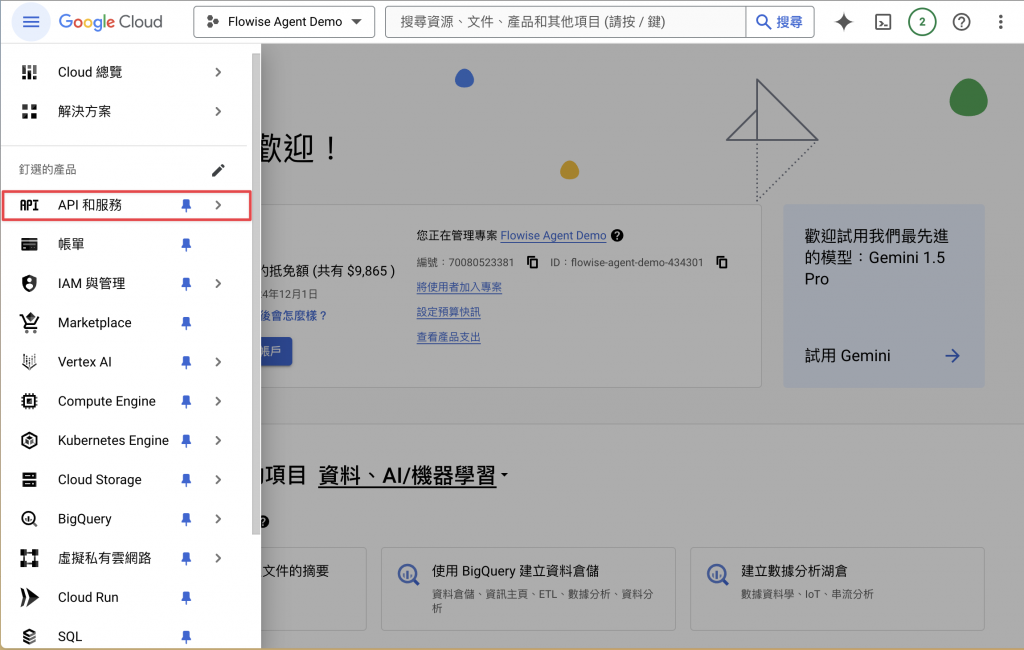Unpin IAM 與管理 from pinned products
The height and width of the screenshot is (650, 1024).
coord(186,284)
